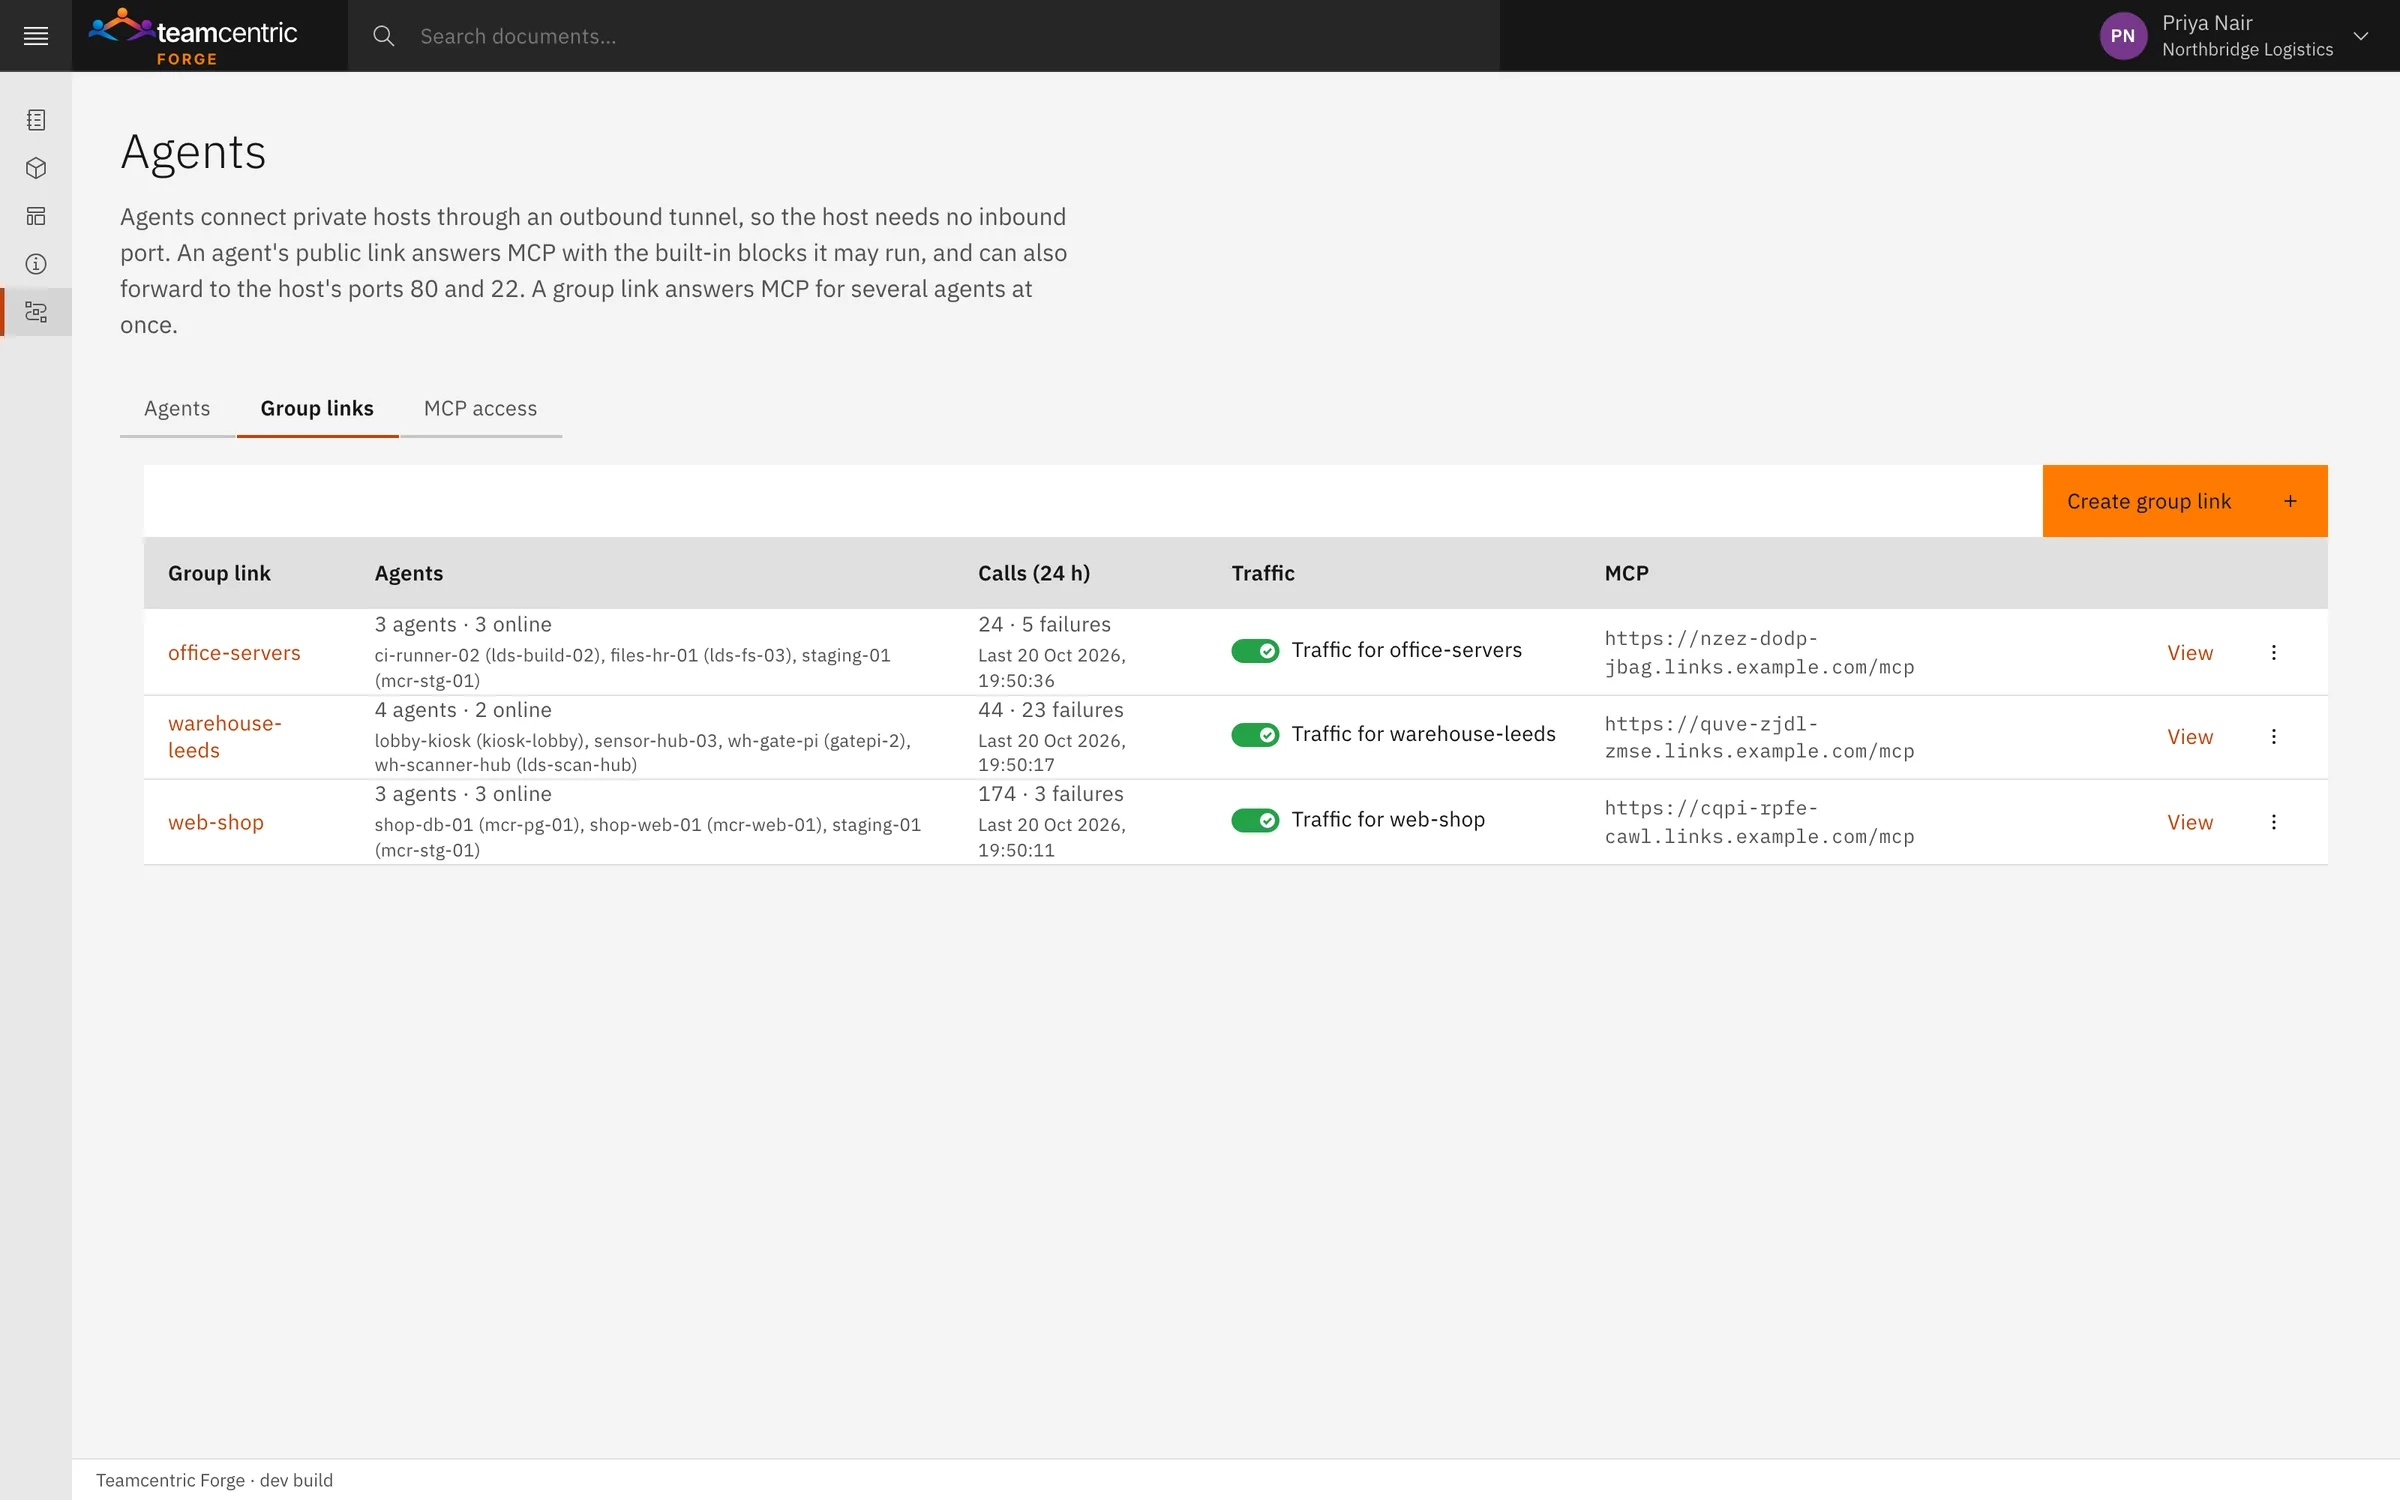Image resolution: width=2400 pixels, height=1500 pixels.
Task: Open the info circle sidebar icon
Action: click(36, 264)
